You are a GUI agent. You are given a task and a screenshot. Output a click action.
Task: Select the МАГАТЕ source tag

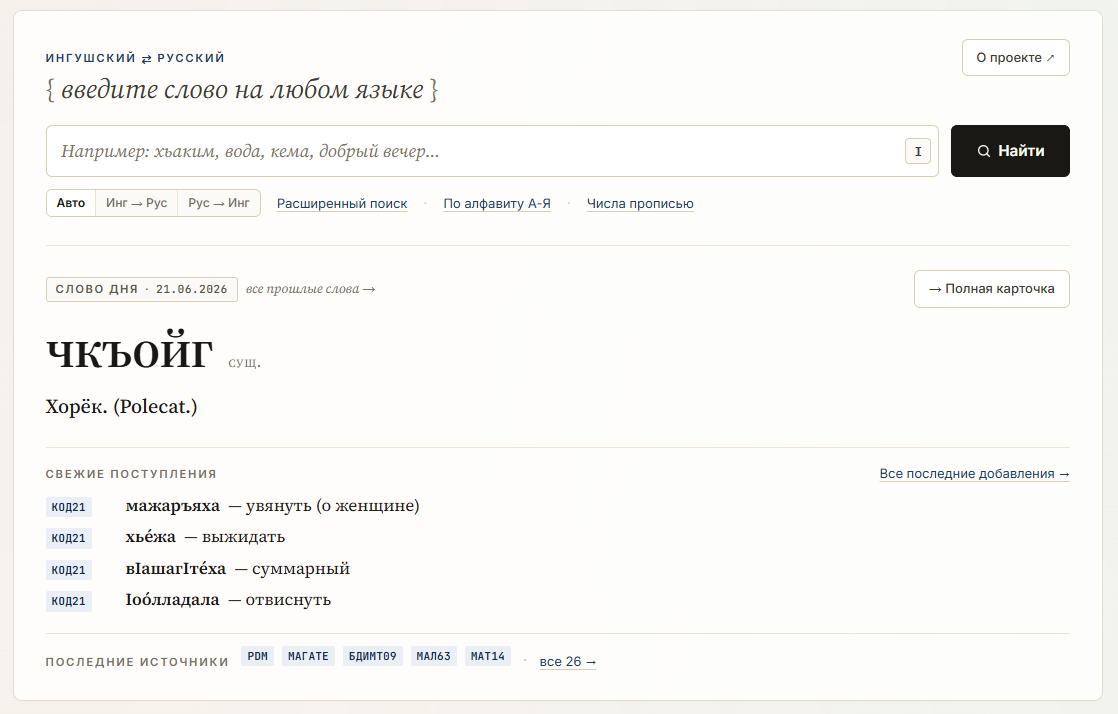[x=308, y=656]
